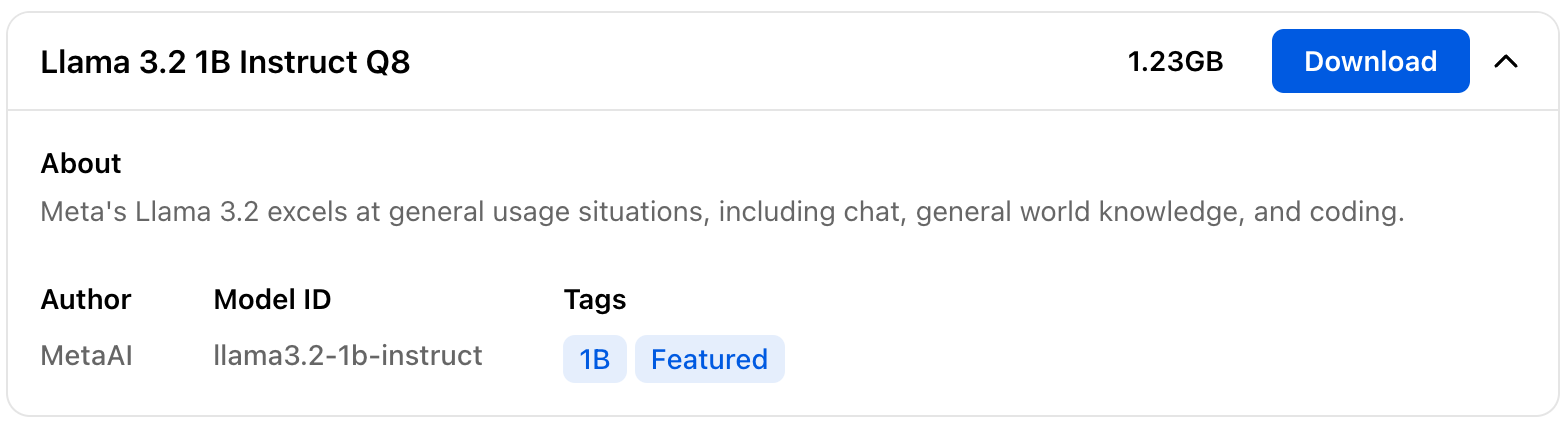
Task: Click the Model ID field label
Action: pyautogui.click(x=272, y=299)
